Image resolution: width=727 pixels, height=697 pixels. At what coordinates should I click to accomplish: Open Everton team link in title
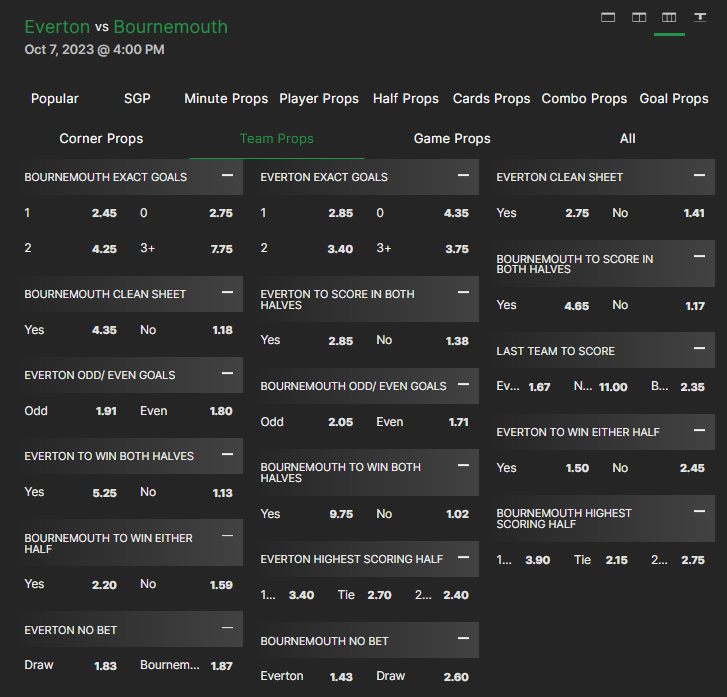pos(57,27)
